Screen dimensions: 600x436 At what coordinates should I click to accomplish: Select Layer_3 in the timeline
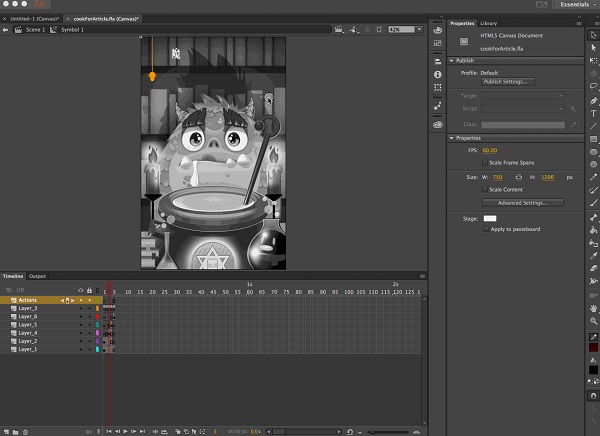28,308
